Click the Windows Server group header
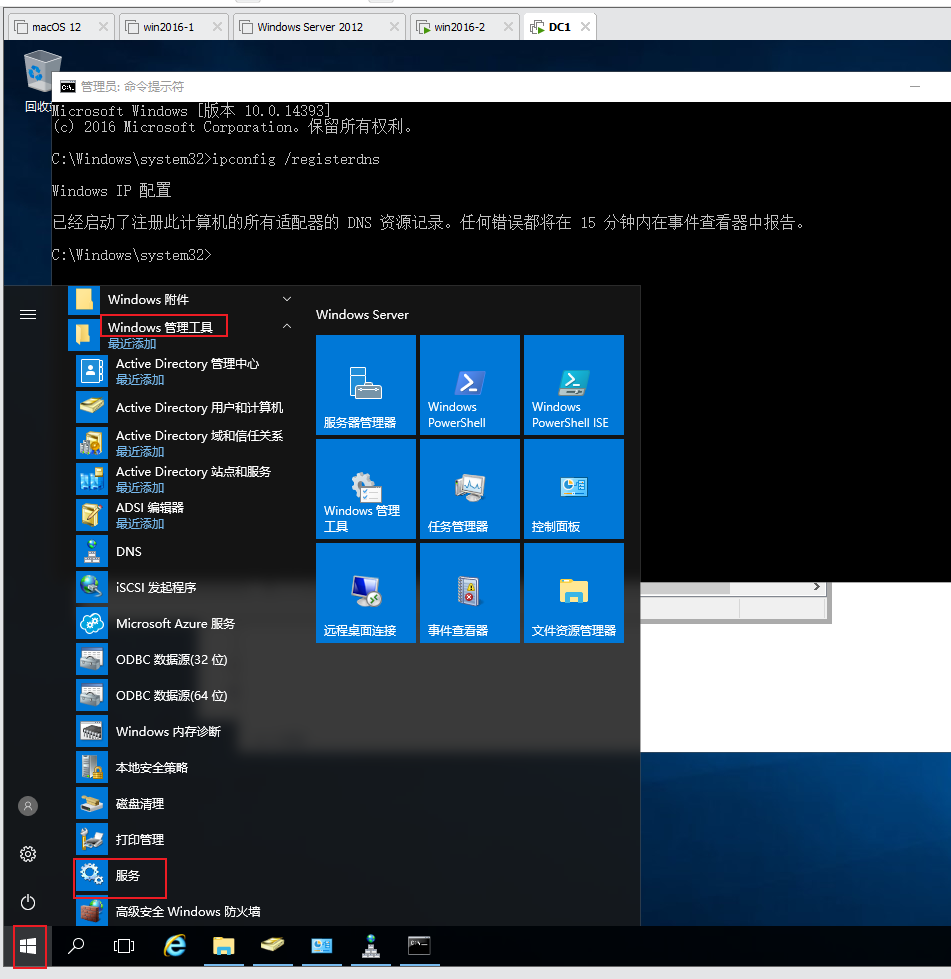Viewport: 951px width, 979px height. pyautogui.click(x=362, y=315)
